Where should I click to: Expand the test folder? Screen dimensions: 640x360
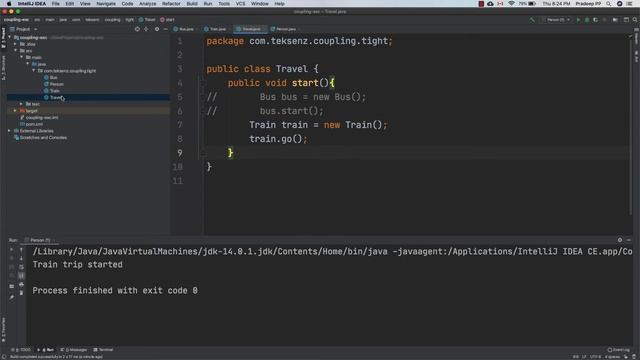[22, 104]
